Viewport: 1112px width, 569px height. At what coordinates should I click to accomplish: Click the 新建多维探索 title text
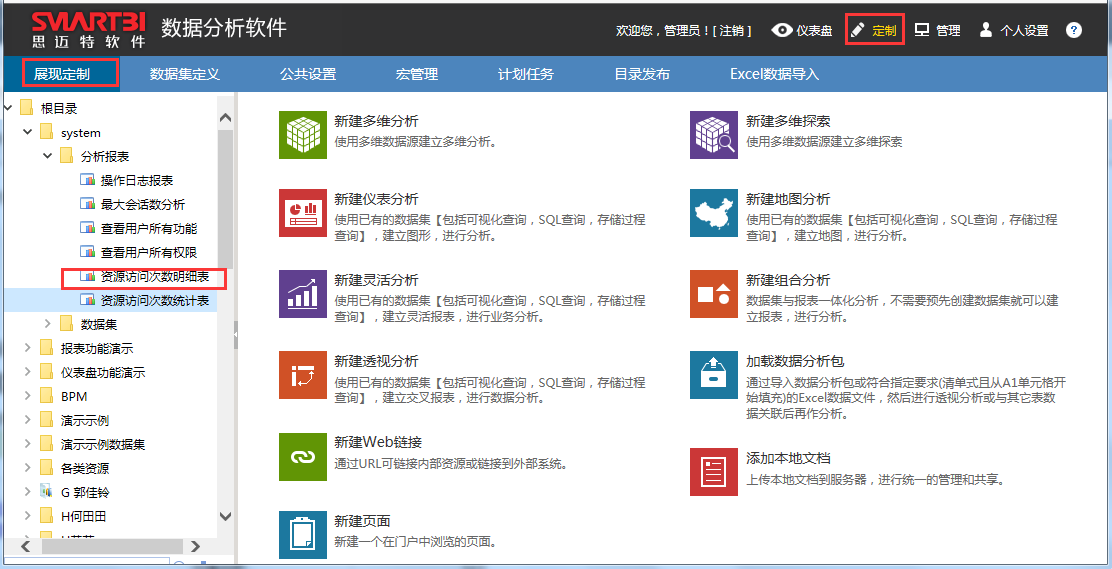point(788,121)
